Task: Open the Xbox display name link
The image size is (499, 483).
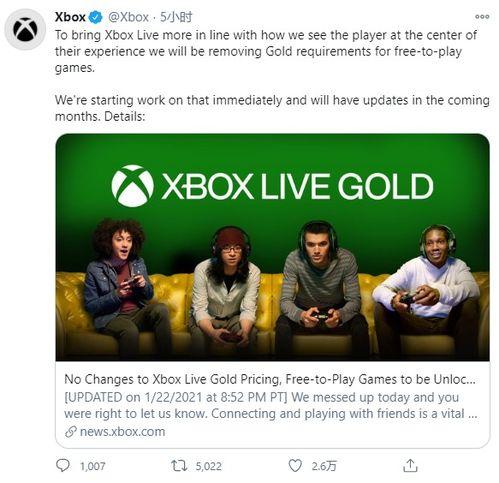Action: 70,17
